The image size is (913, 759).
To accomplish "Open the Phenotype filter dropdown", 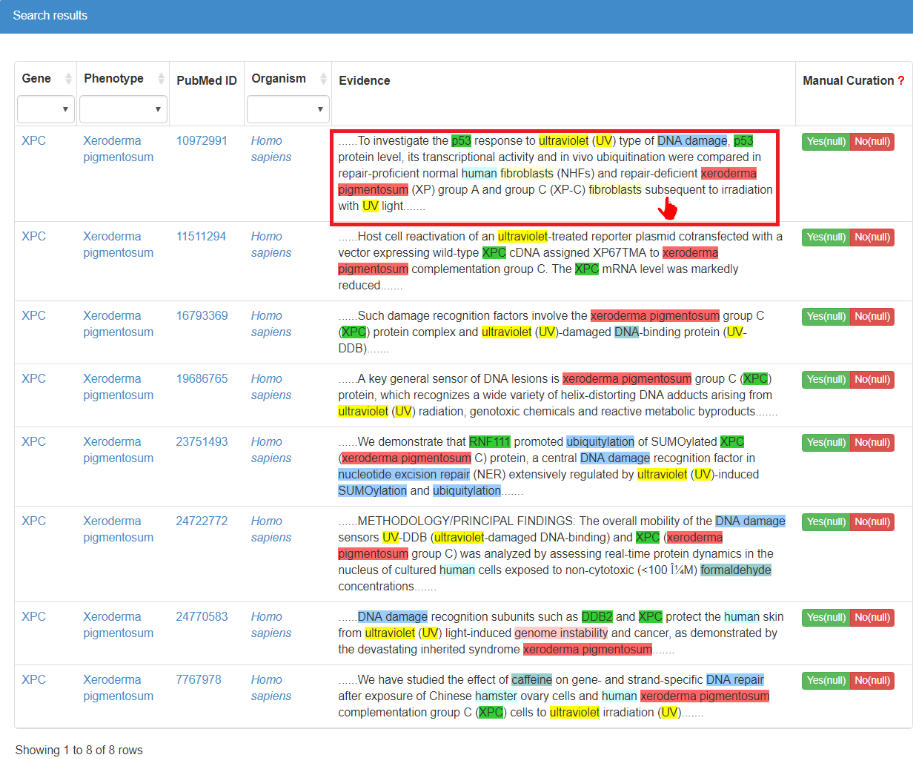I will click(123, 109).
